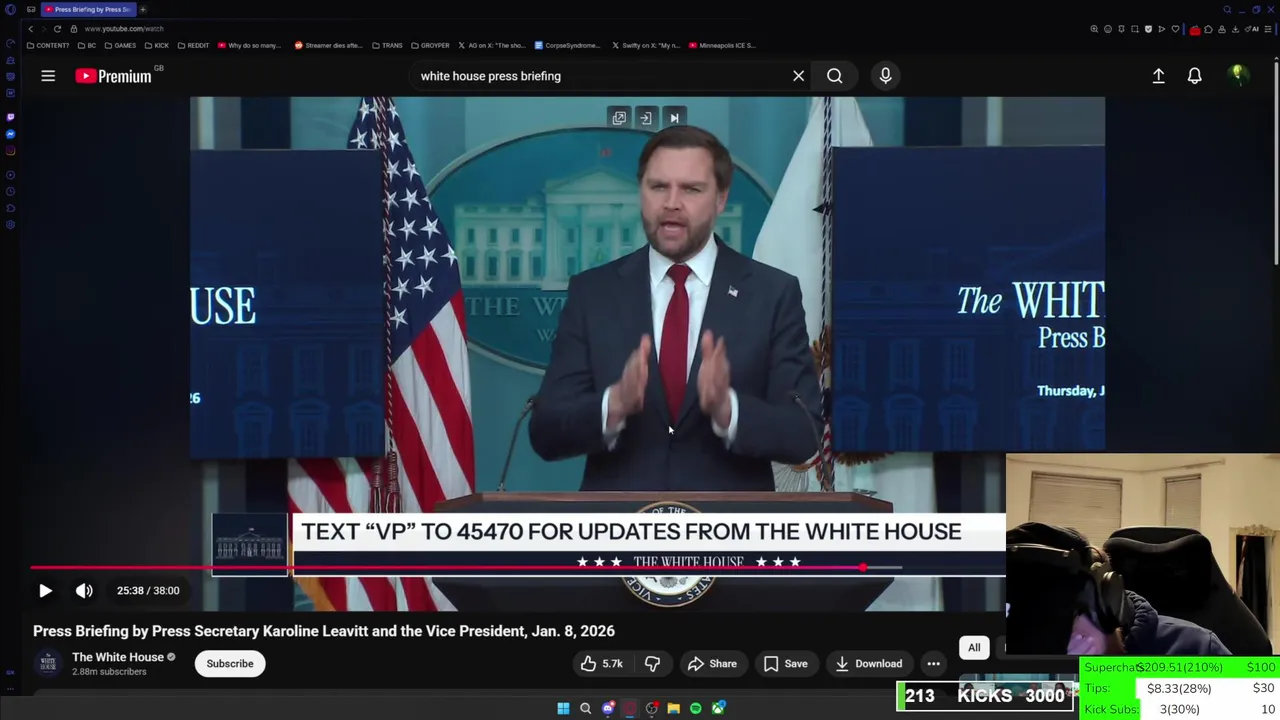
Task: Click the video title text
Action: pos(324,631)
